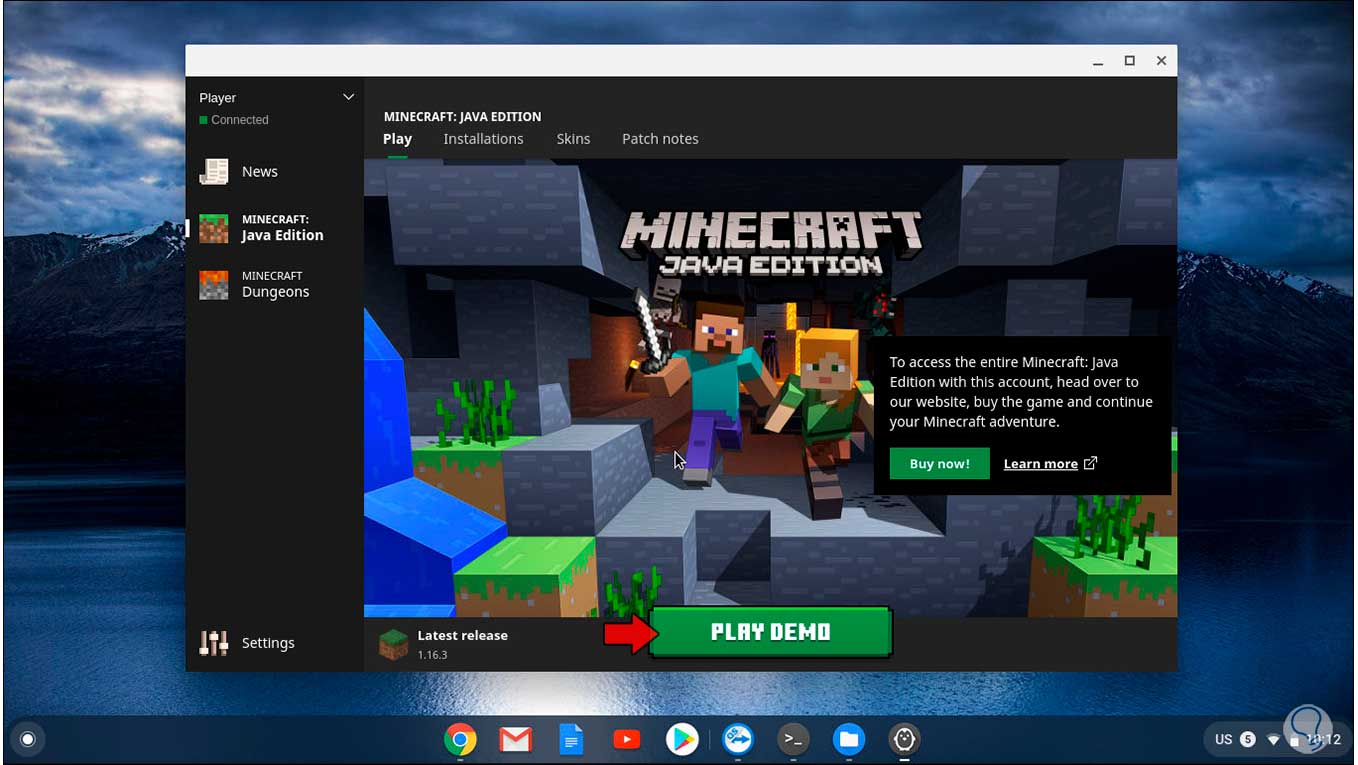Screen dimensions: 1358x765
Task: Click the notification count badge in the tray
Action: tap(1248, 740)
